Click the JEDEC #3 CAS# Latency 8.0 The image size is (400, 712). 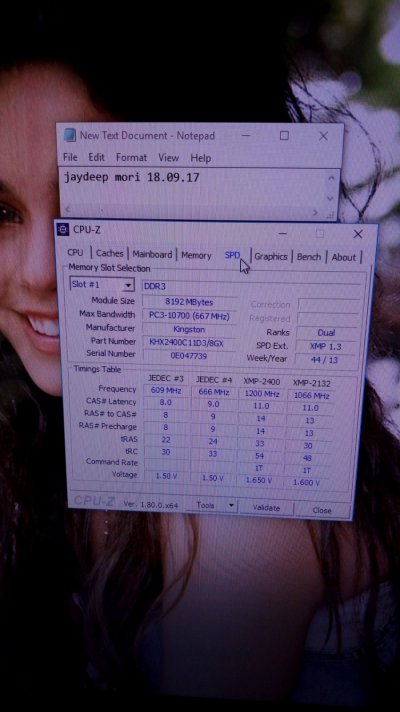point(166,402)
